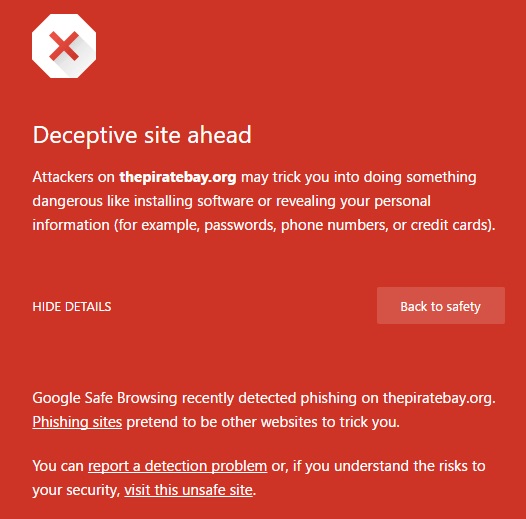Viewport: 526px width, 519px height.
Task: Open the Phishing sites link
Action: (x=77, y=422)
